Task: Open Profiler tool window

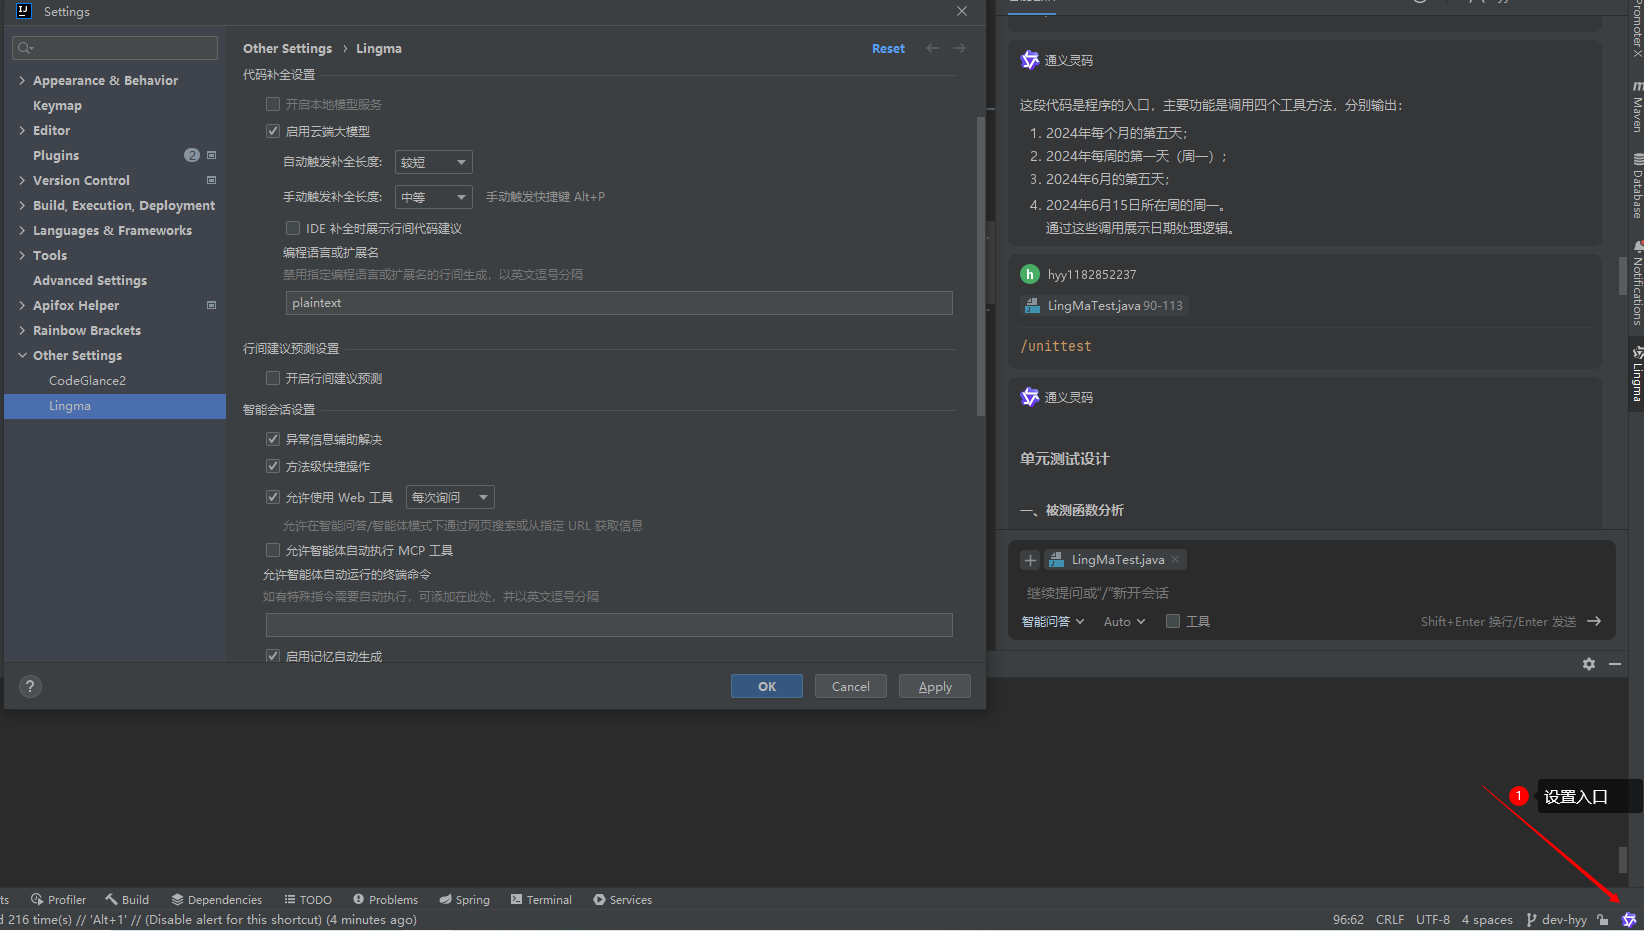Action: [58, 899]
